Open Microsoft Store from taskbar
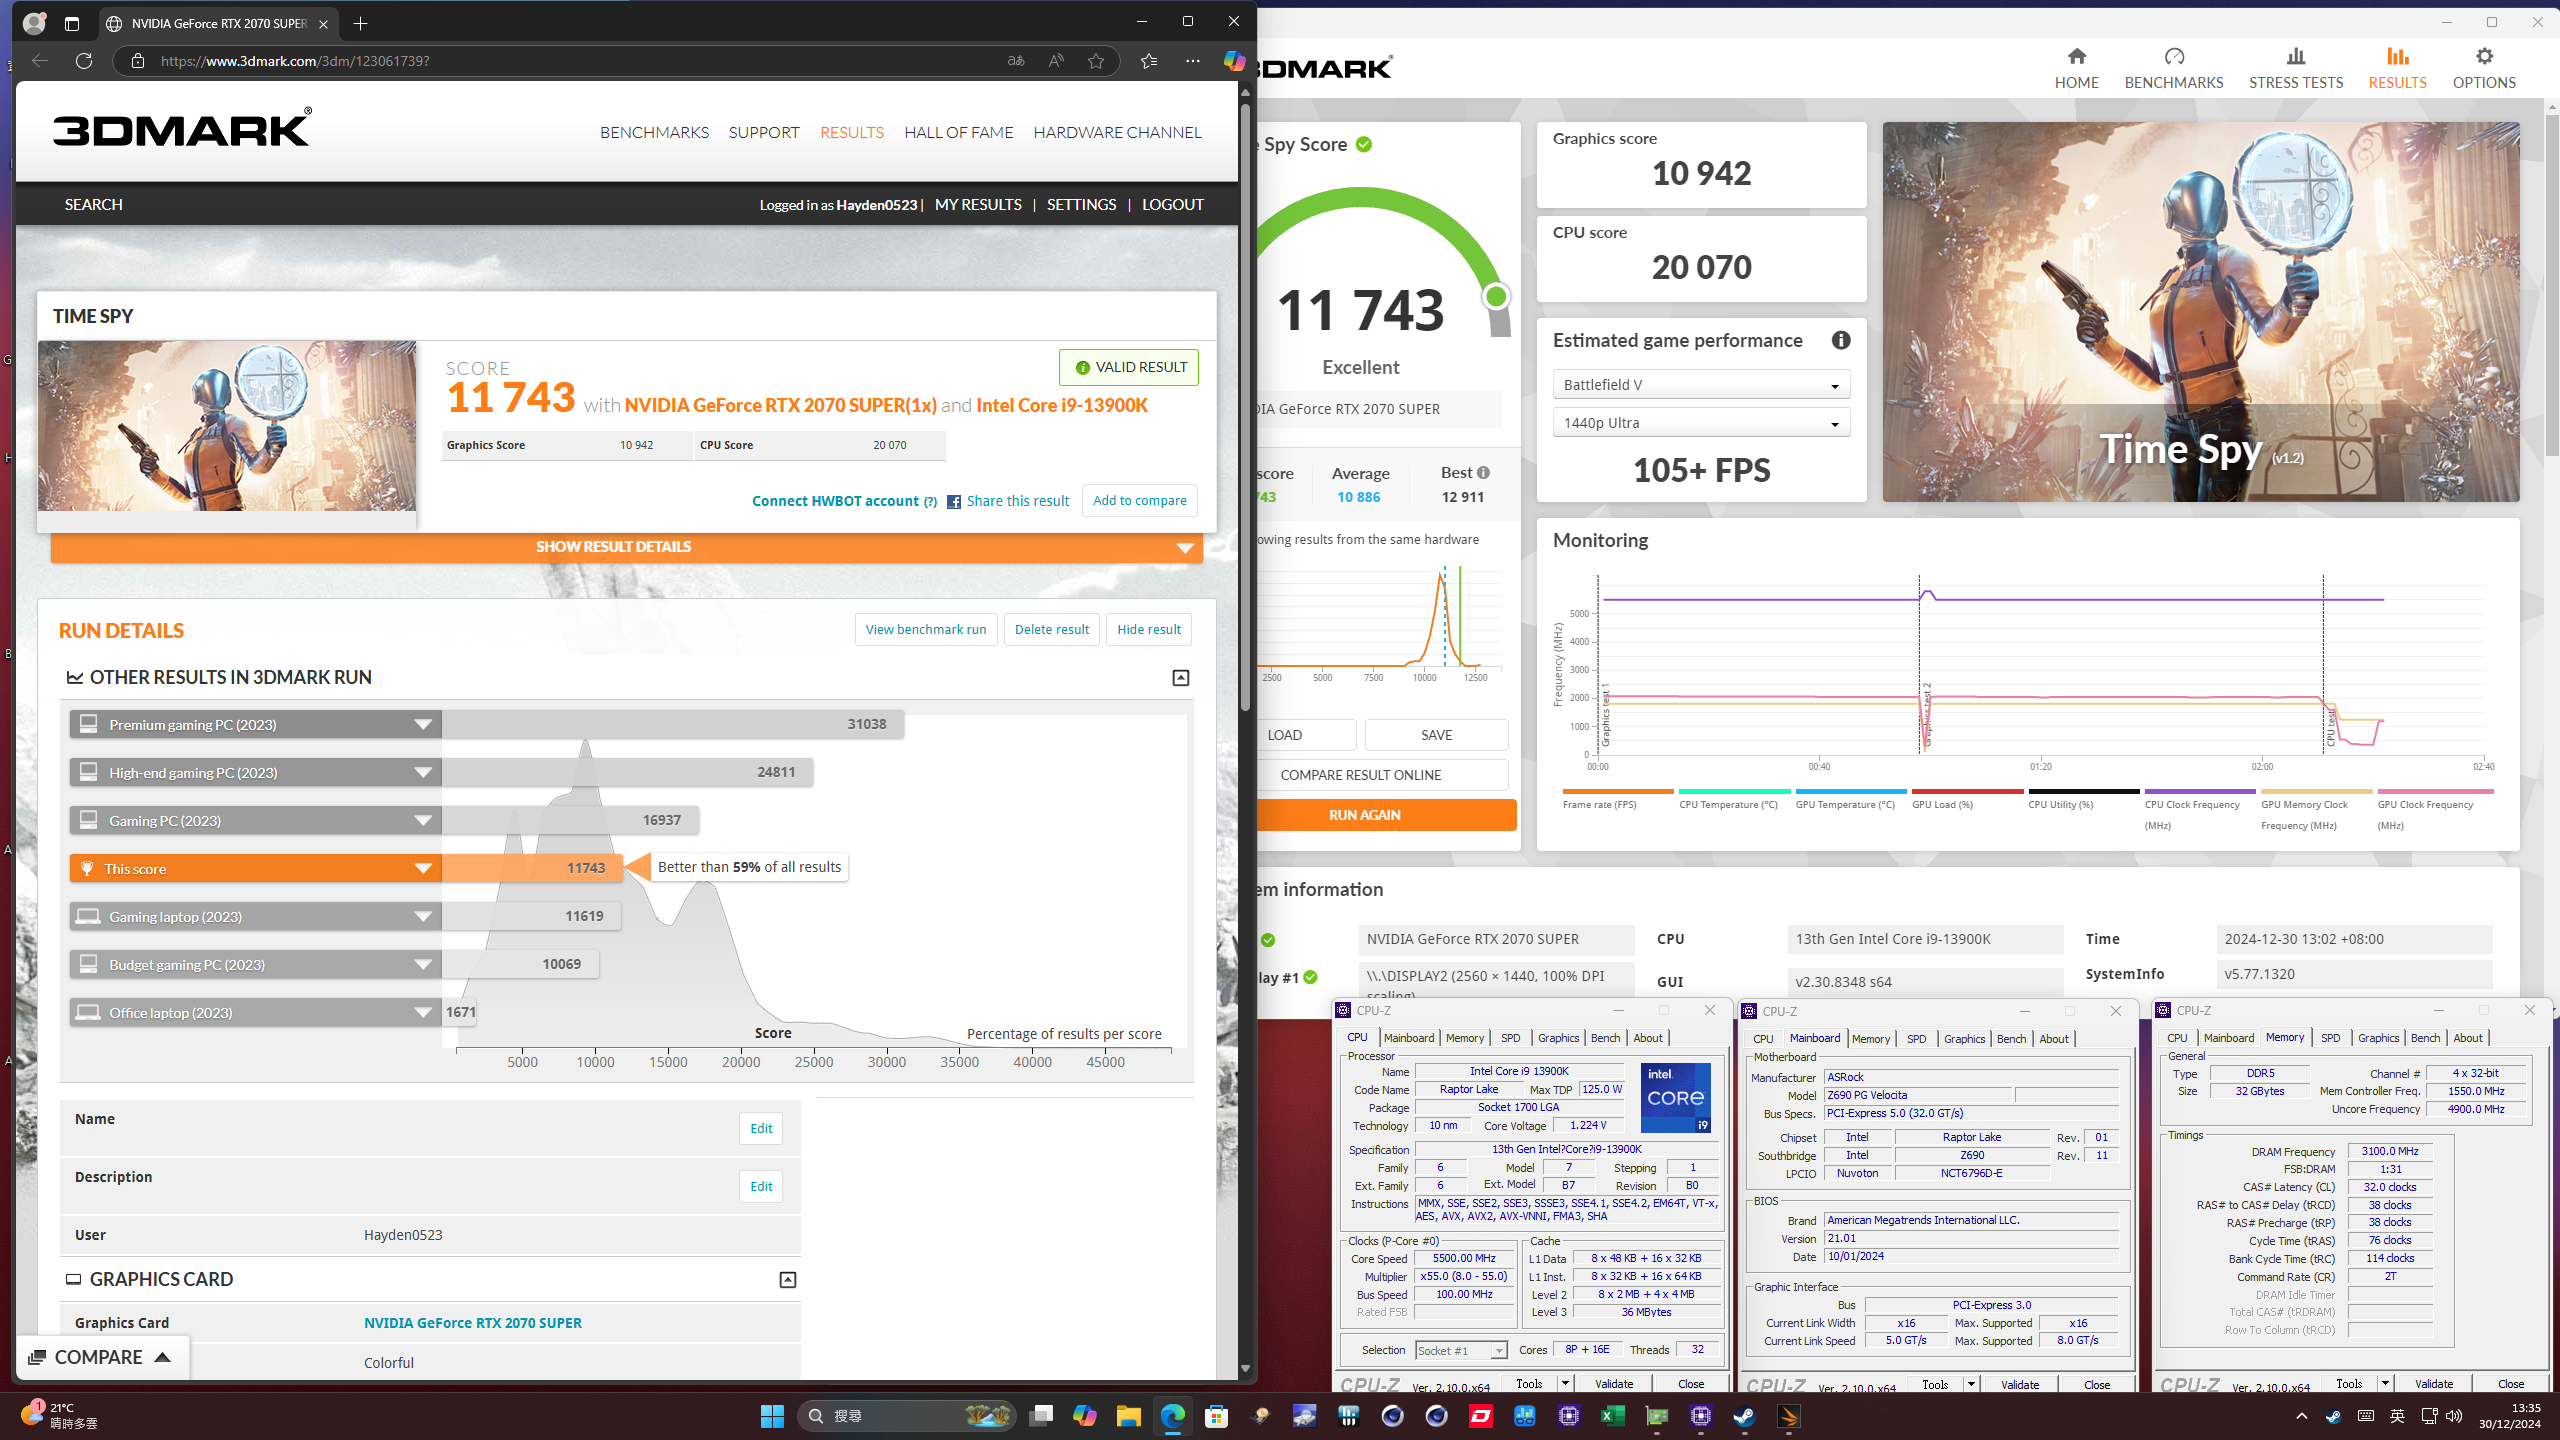This screenshot has width=2560, height=1440. (x=1217, y=1416)
